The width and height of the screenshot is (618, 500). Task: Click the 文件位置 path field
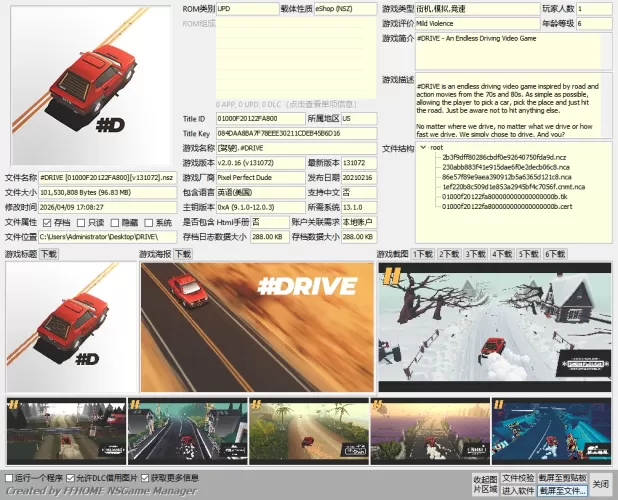[108, 237]
